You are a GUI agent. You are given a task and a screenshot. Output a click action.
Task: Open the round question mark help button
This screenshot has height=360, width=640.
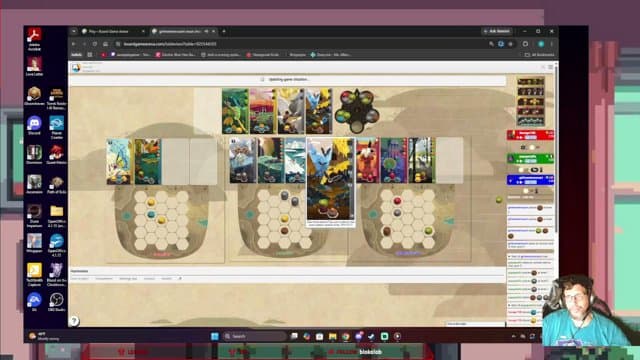[74, 321]
